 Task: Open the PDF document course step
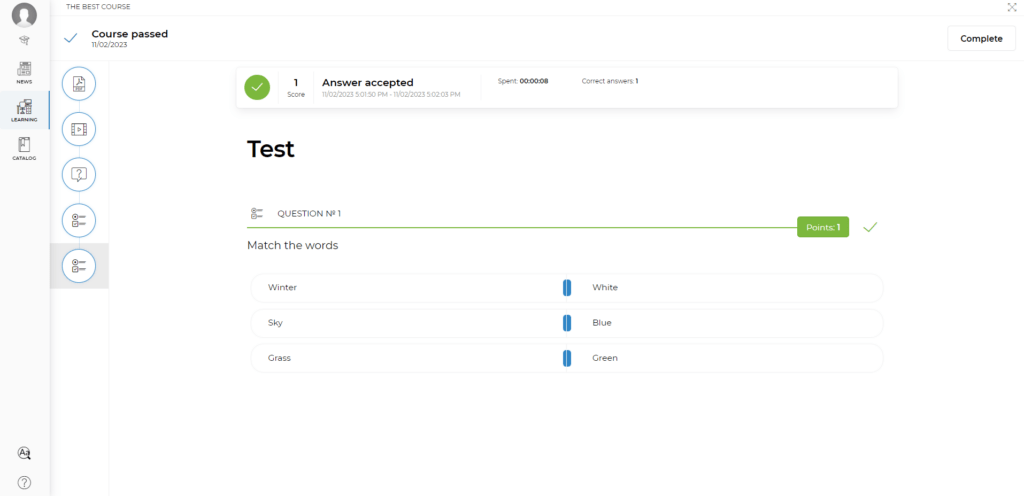pyautogui.click(x=79, y=84)
